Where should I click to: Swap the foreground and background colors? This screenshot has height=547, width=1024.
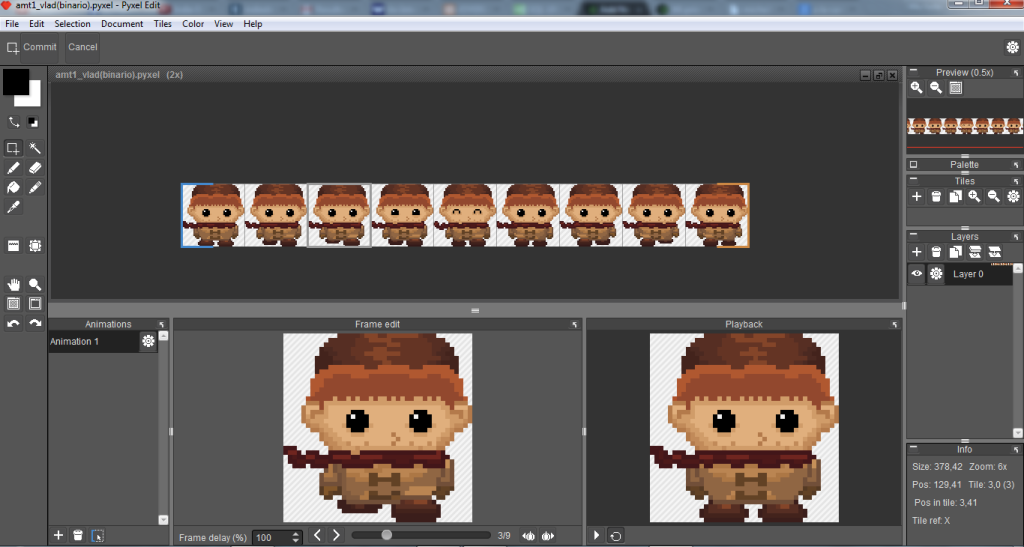click(x=14, y=122)
